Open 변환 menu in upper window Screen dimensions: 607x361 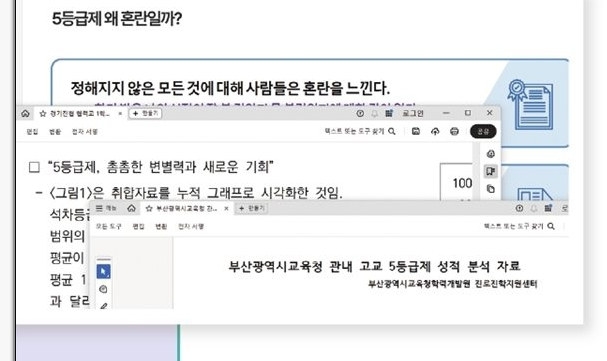tap(55, 132)
